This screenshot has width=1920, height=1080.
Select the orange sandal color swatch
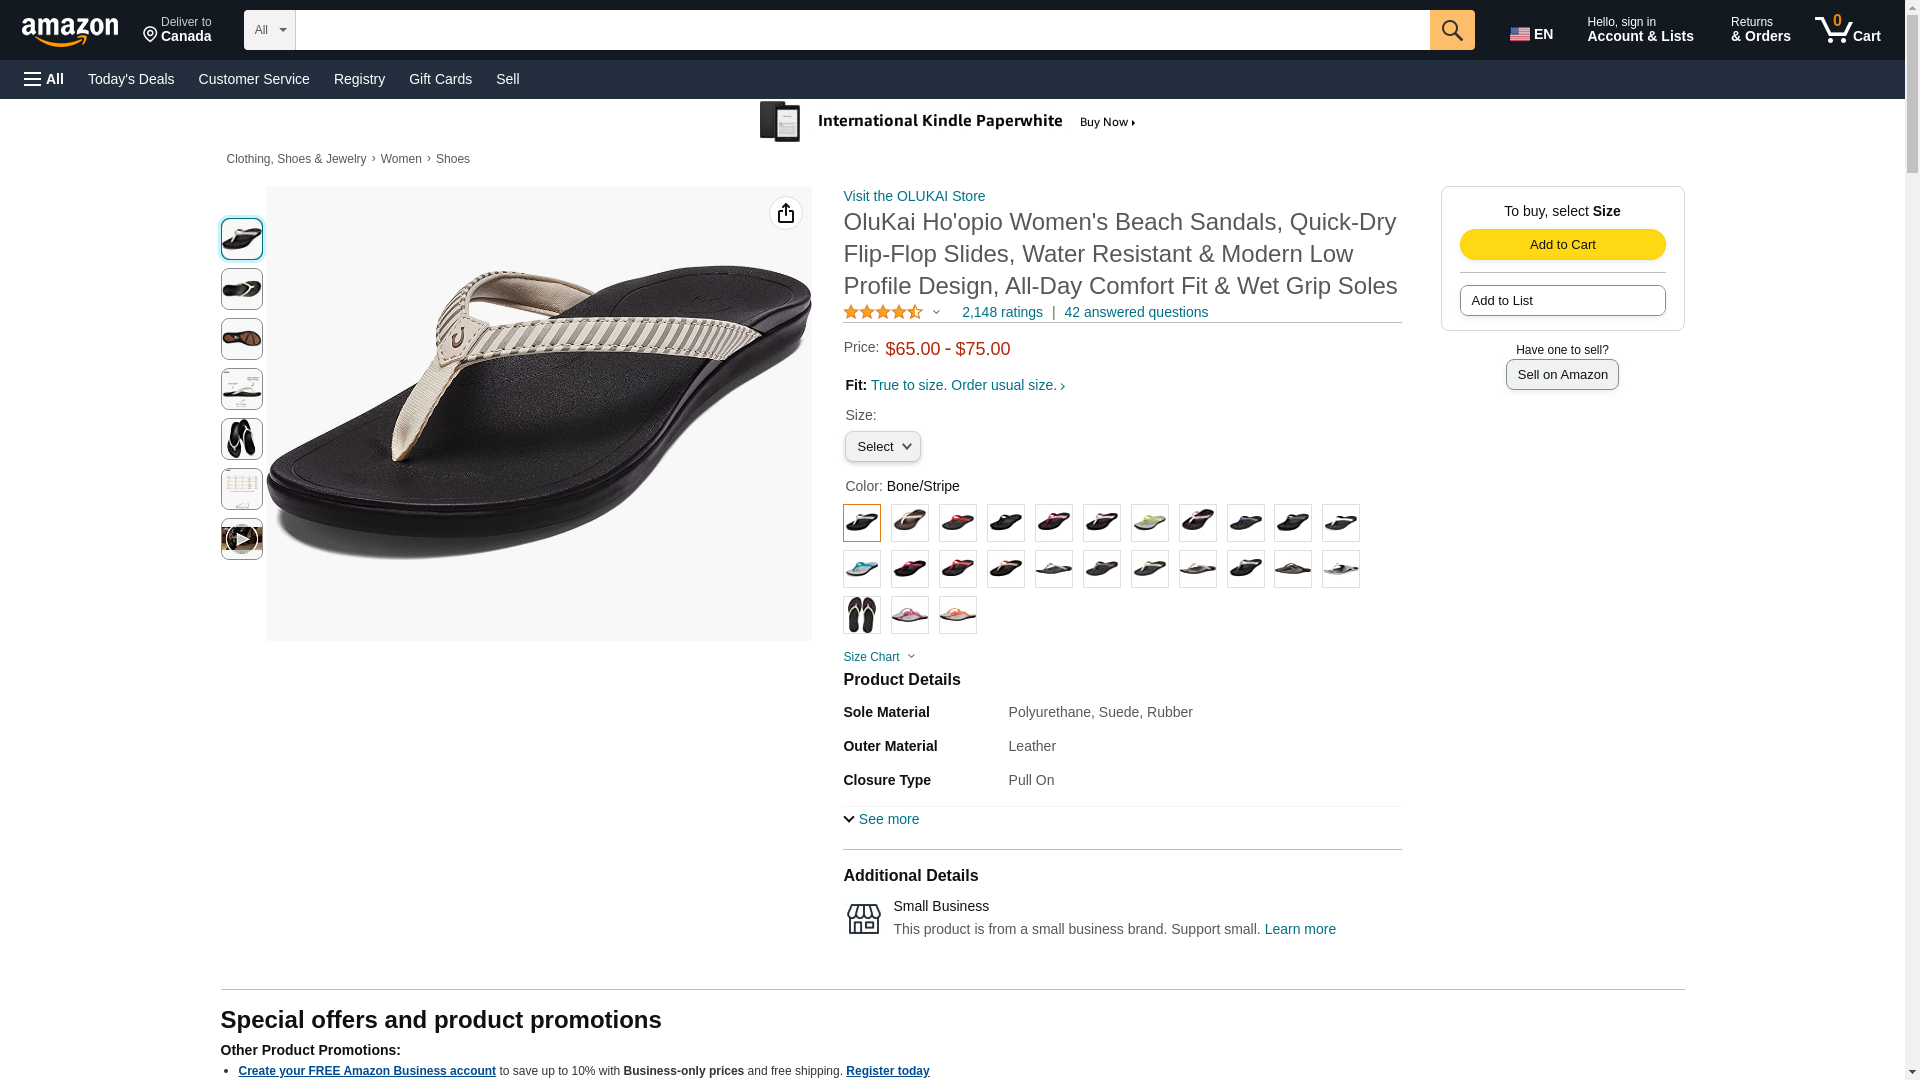(x=957, y=615)
